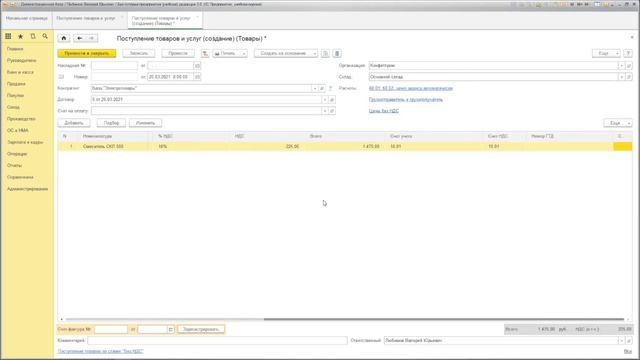Expand the Организация dropdown arrow
The image size is (640, 360).
(x=622, y=66)
